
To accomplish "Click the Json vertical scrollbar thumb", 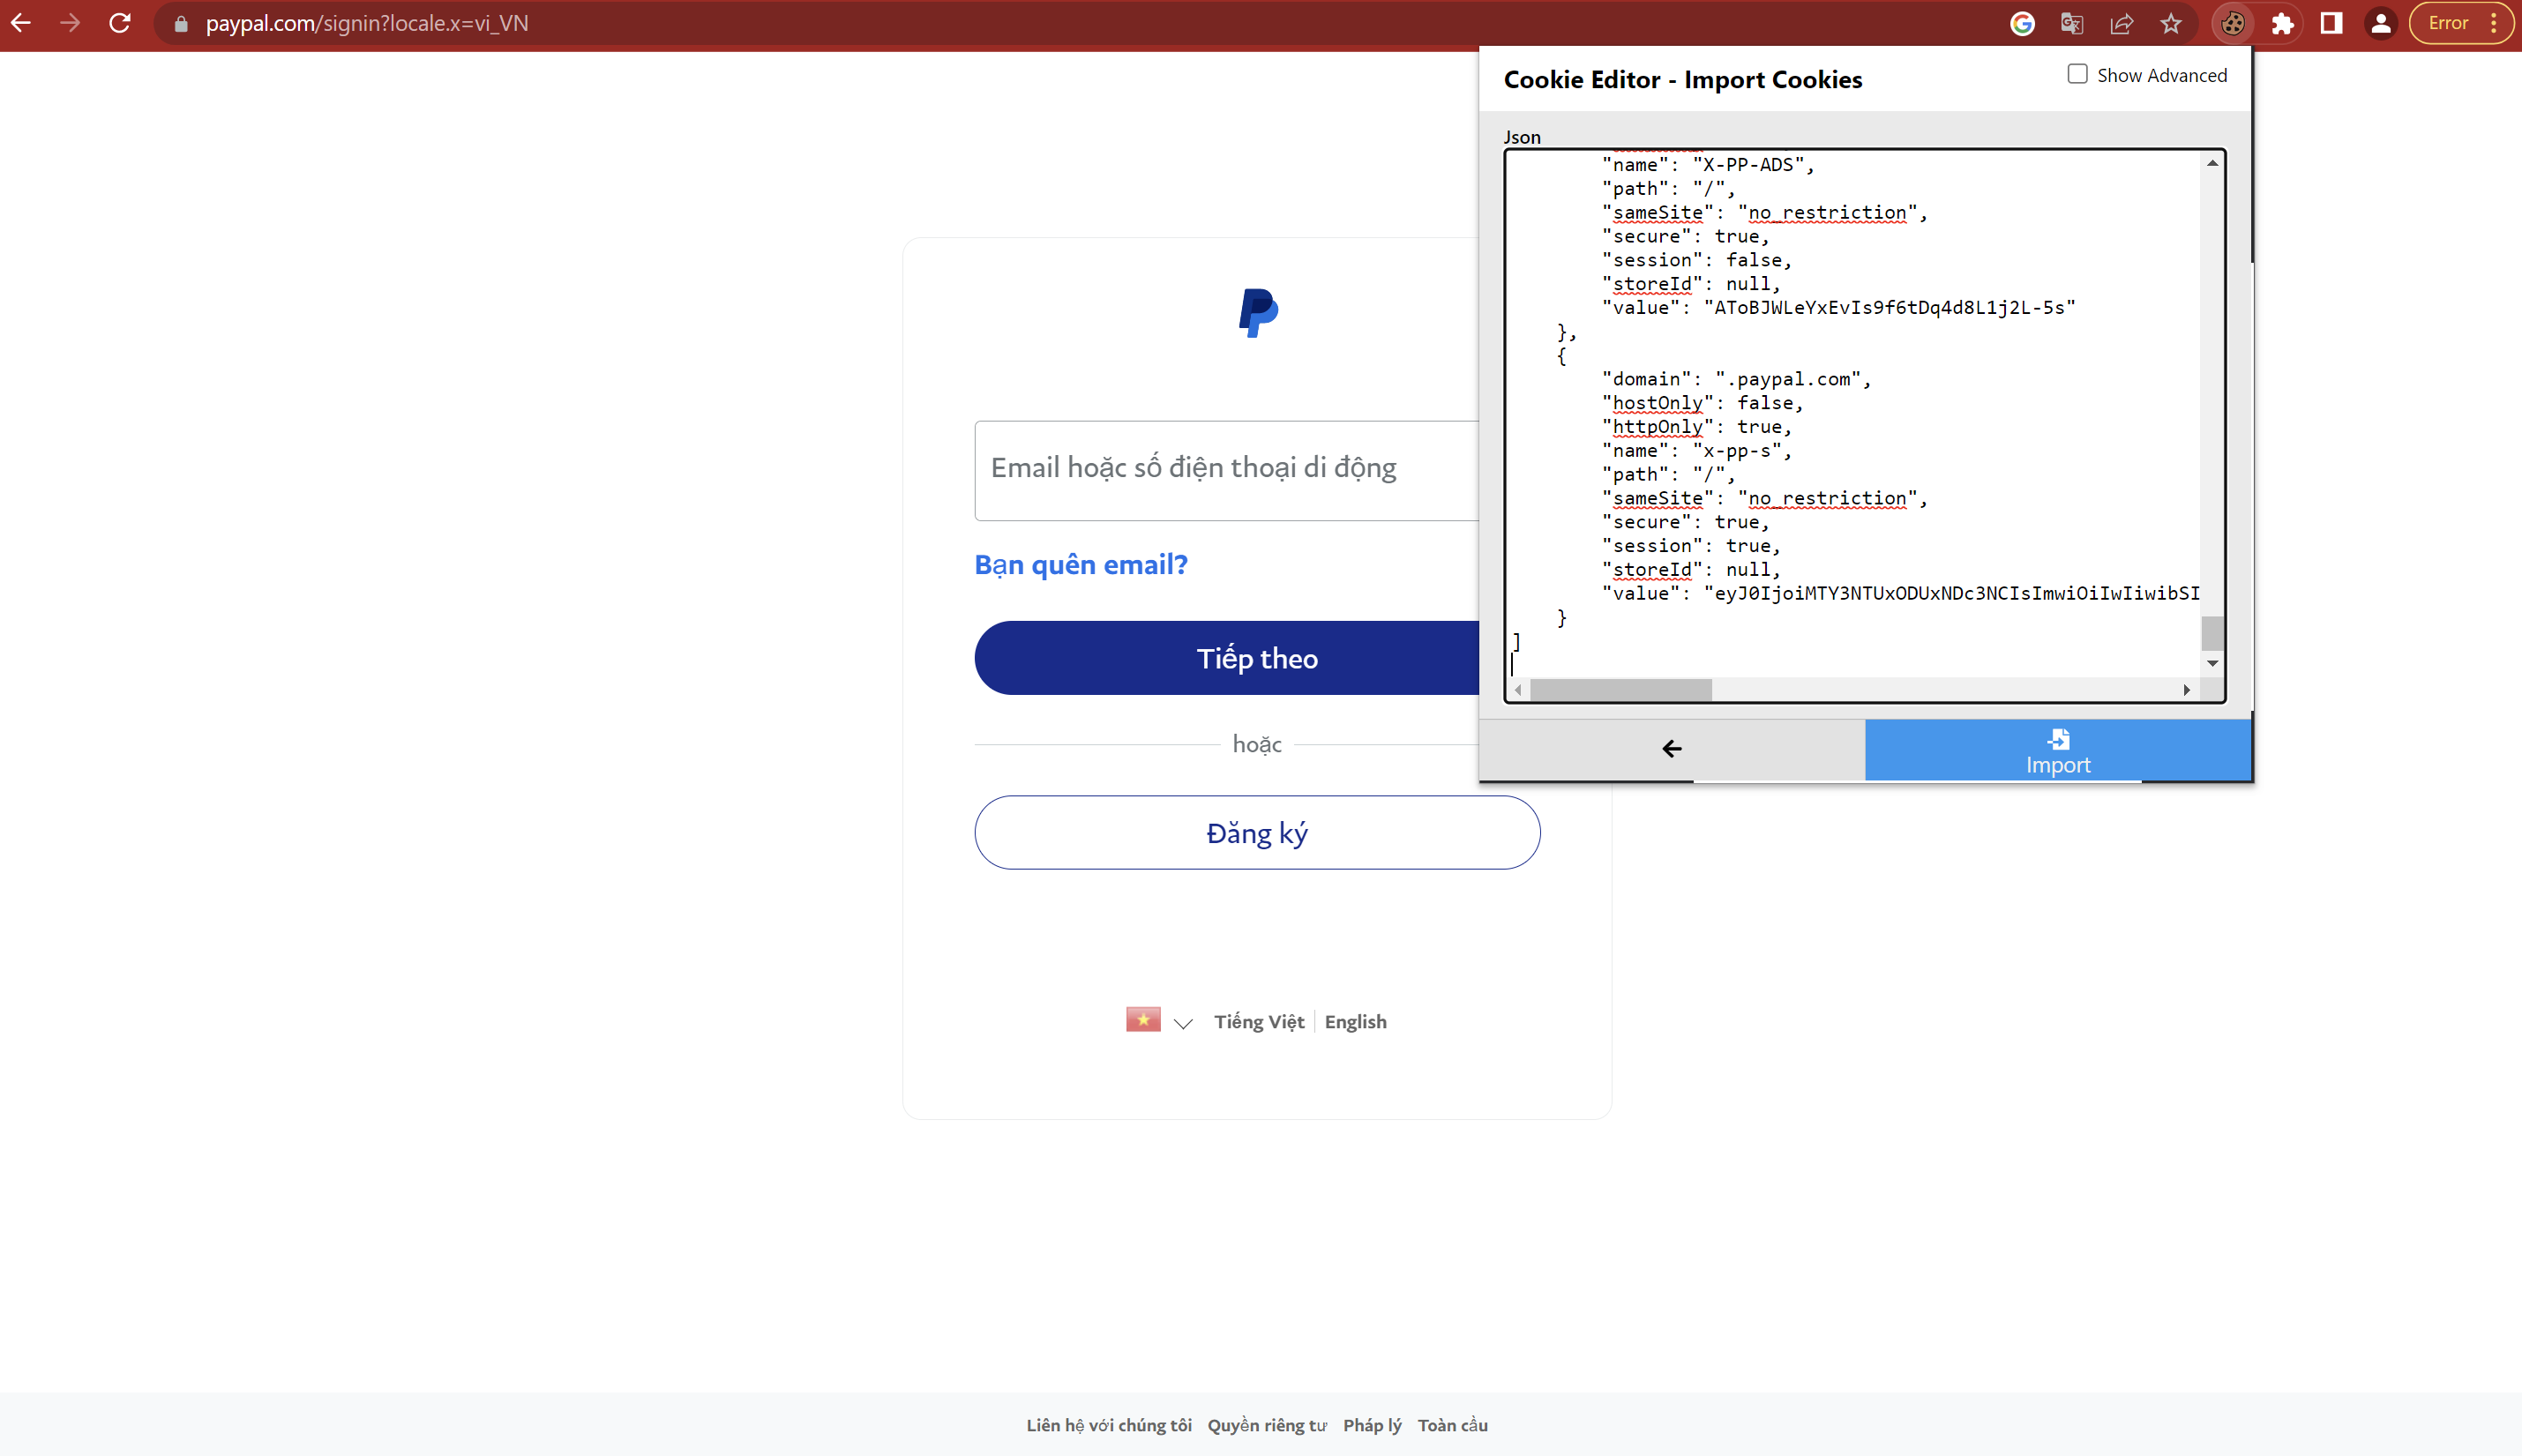I will [2212, 634].
